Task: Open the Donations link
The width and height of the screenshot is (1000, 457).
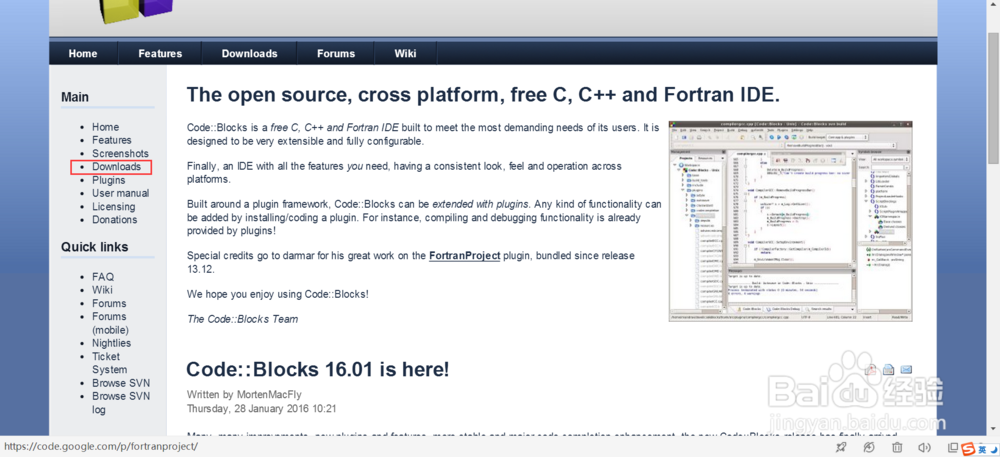Action: point(114,219)
